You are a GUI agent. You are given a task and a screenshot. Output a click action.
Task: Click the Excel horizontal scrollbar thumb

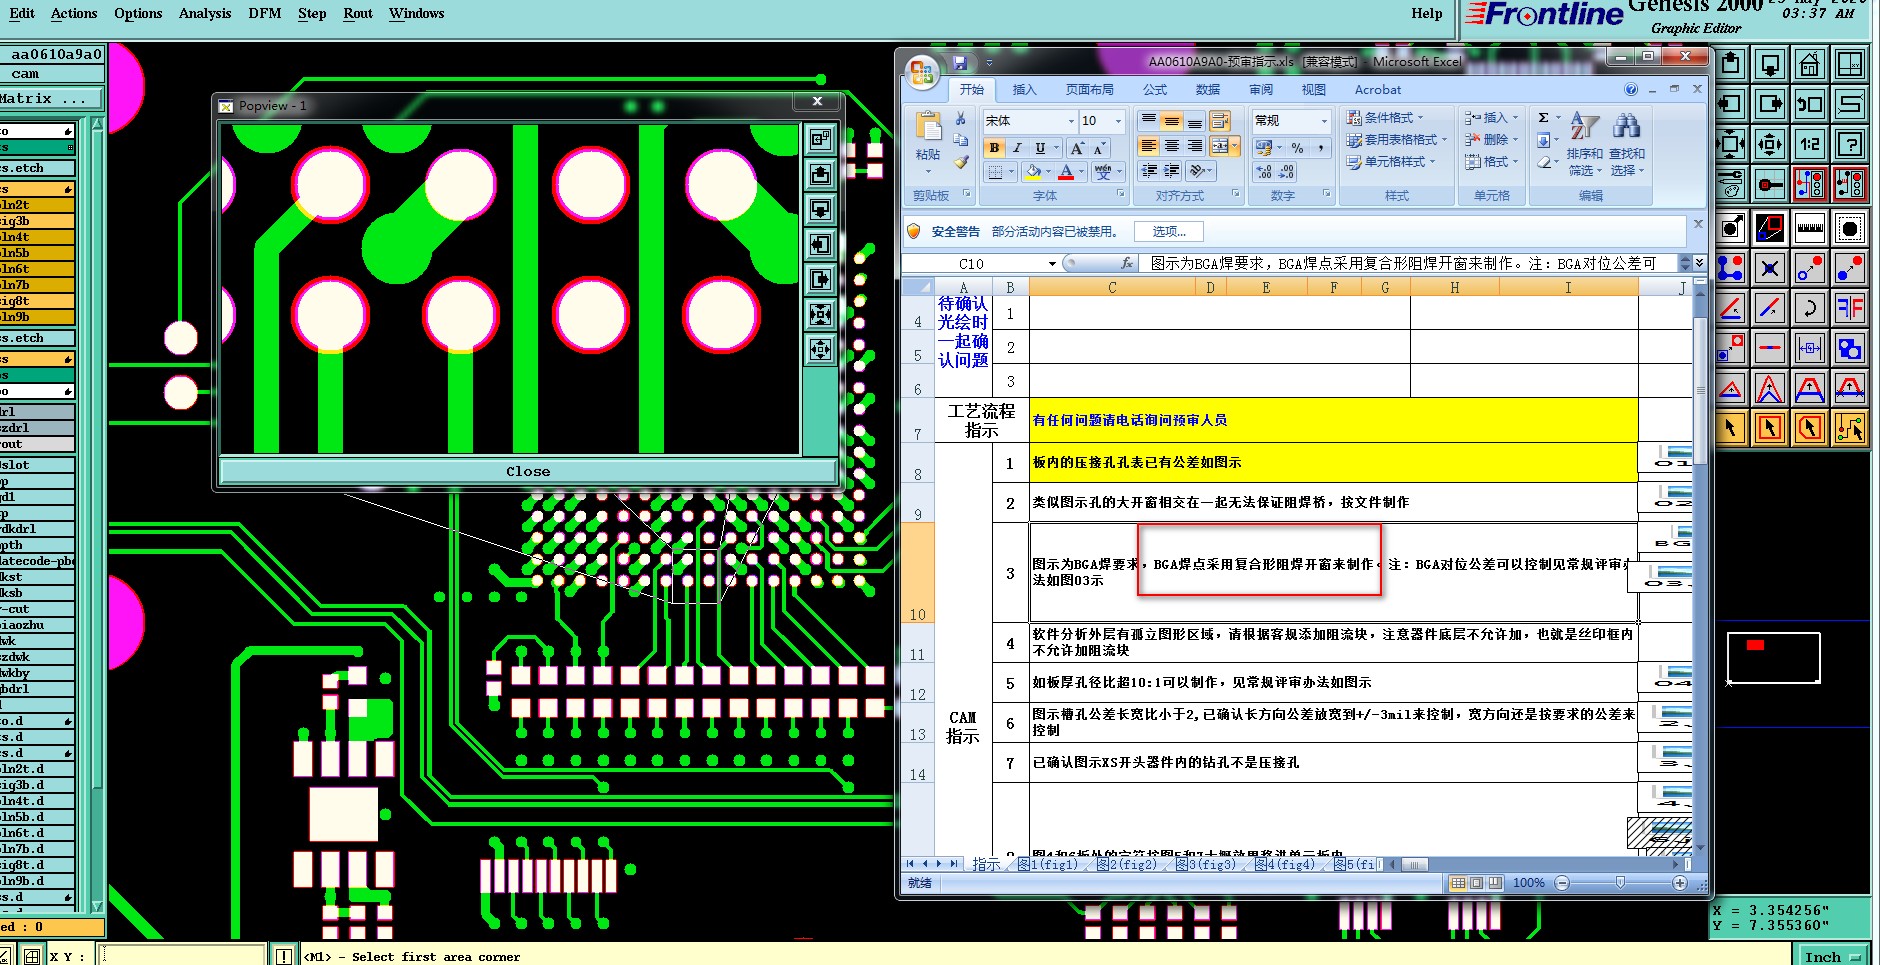(1413, 864)
